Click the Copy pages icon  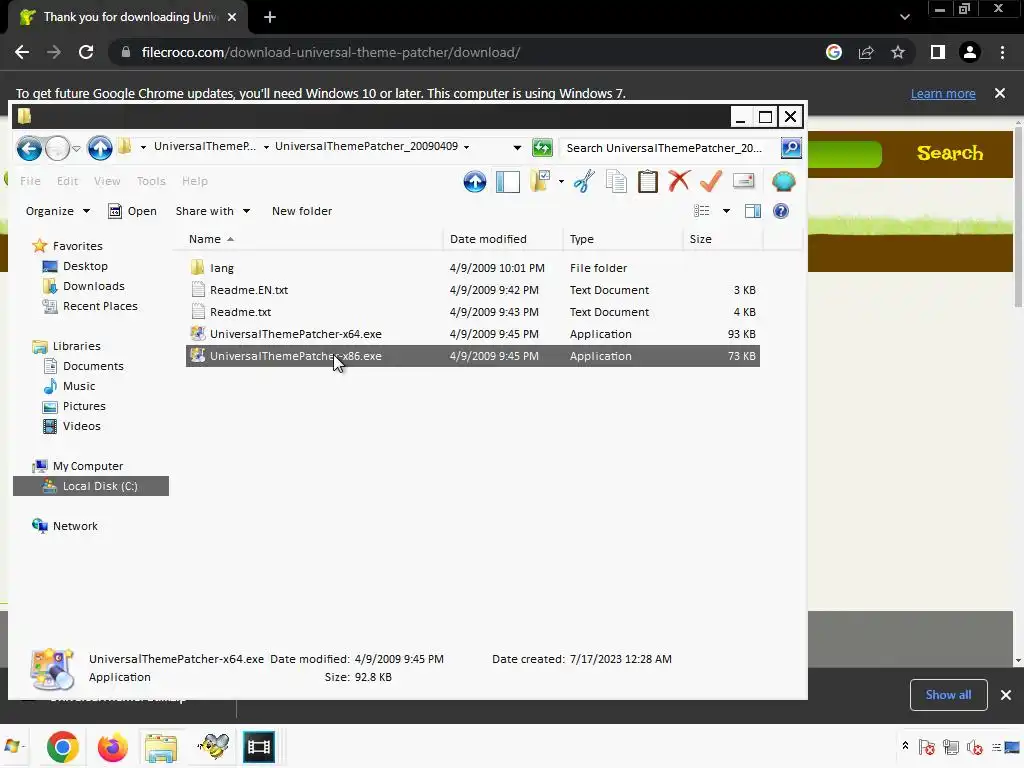(x=616, y=181)
